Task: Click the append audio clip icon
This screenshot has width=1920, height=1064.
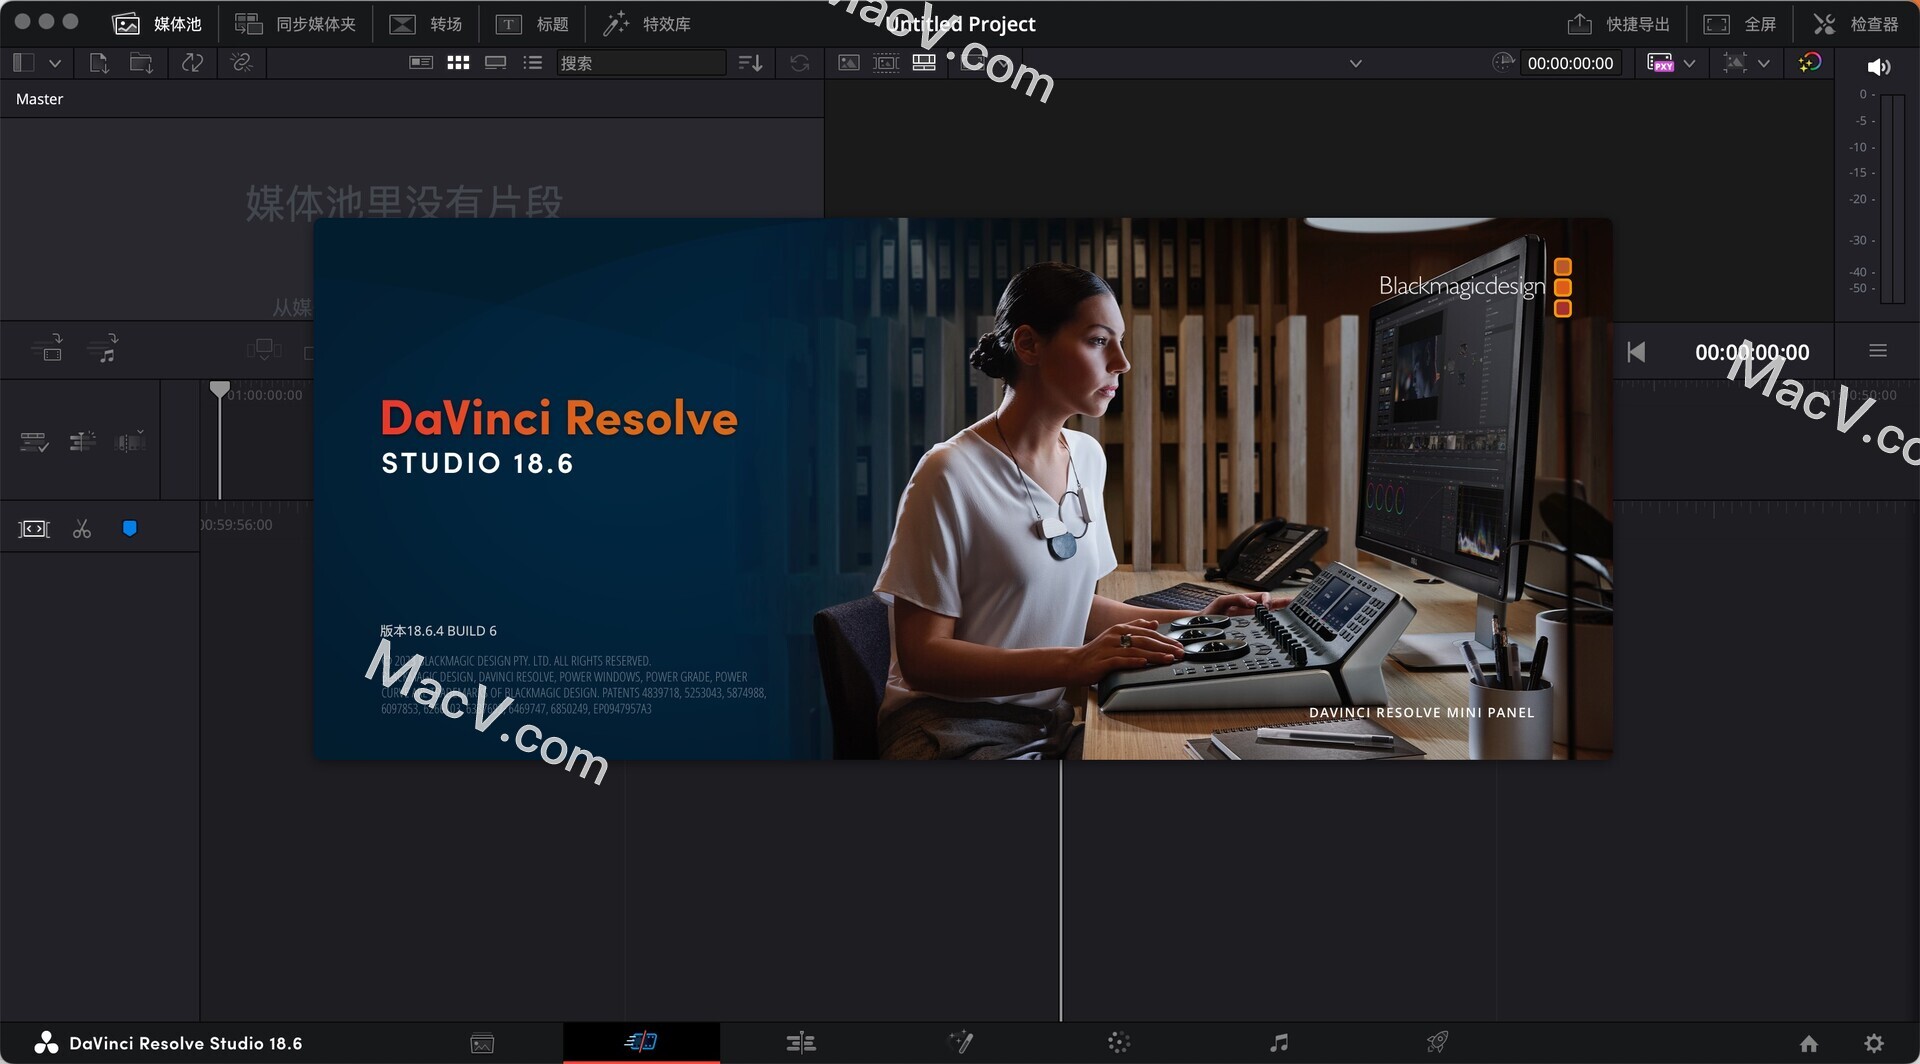Action: coord(103,348)
